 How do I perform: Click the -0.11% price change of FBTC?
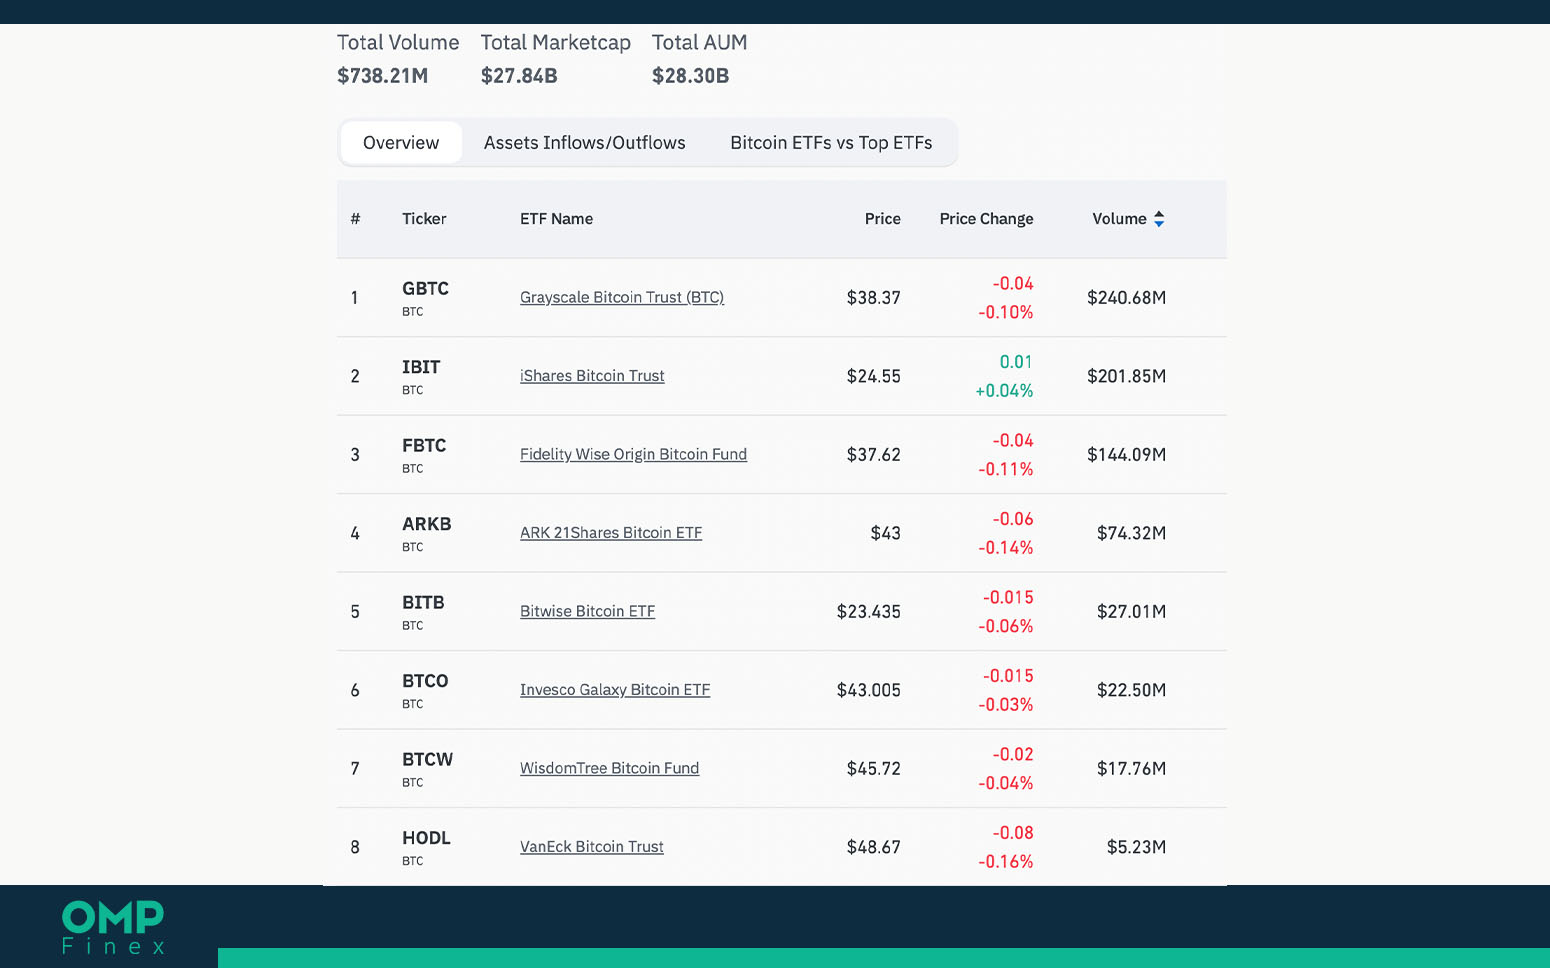pyautogui.click(x=1006, y=469)
